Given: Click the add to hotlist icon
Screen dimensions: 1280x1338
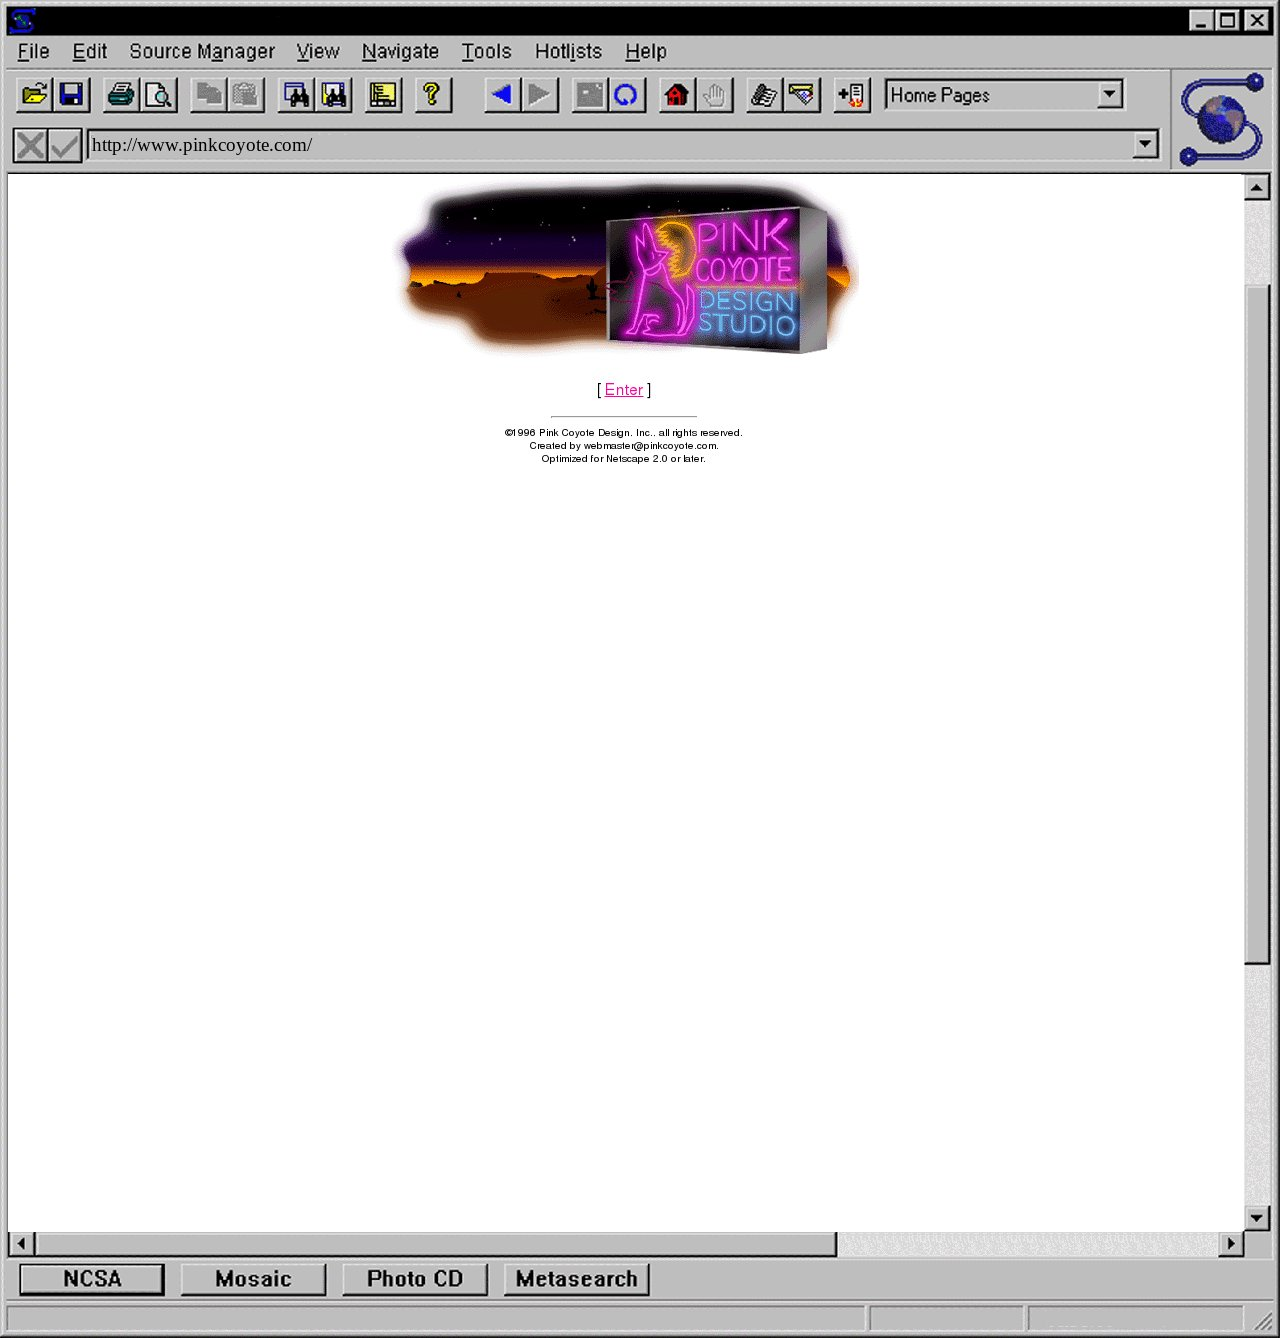Looking at the screenshot, I should (852, 95).
